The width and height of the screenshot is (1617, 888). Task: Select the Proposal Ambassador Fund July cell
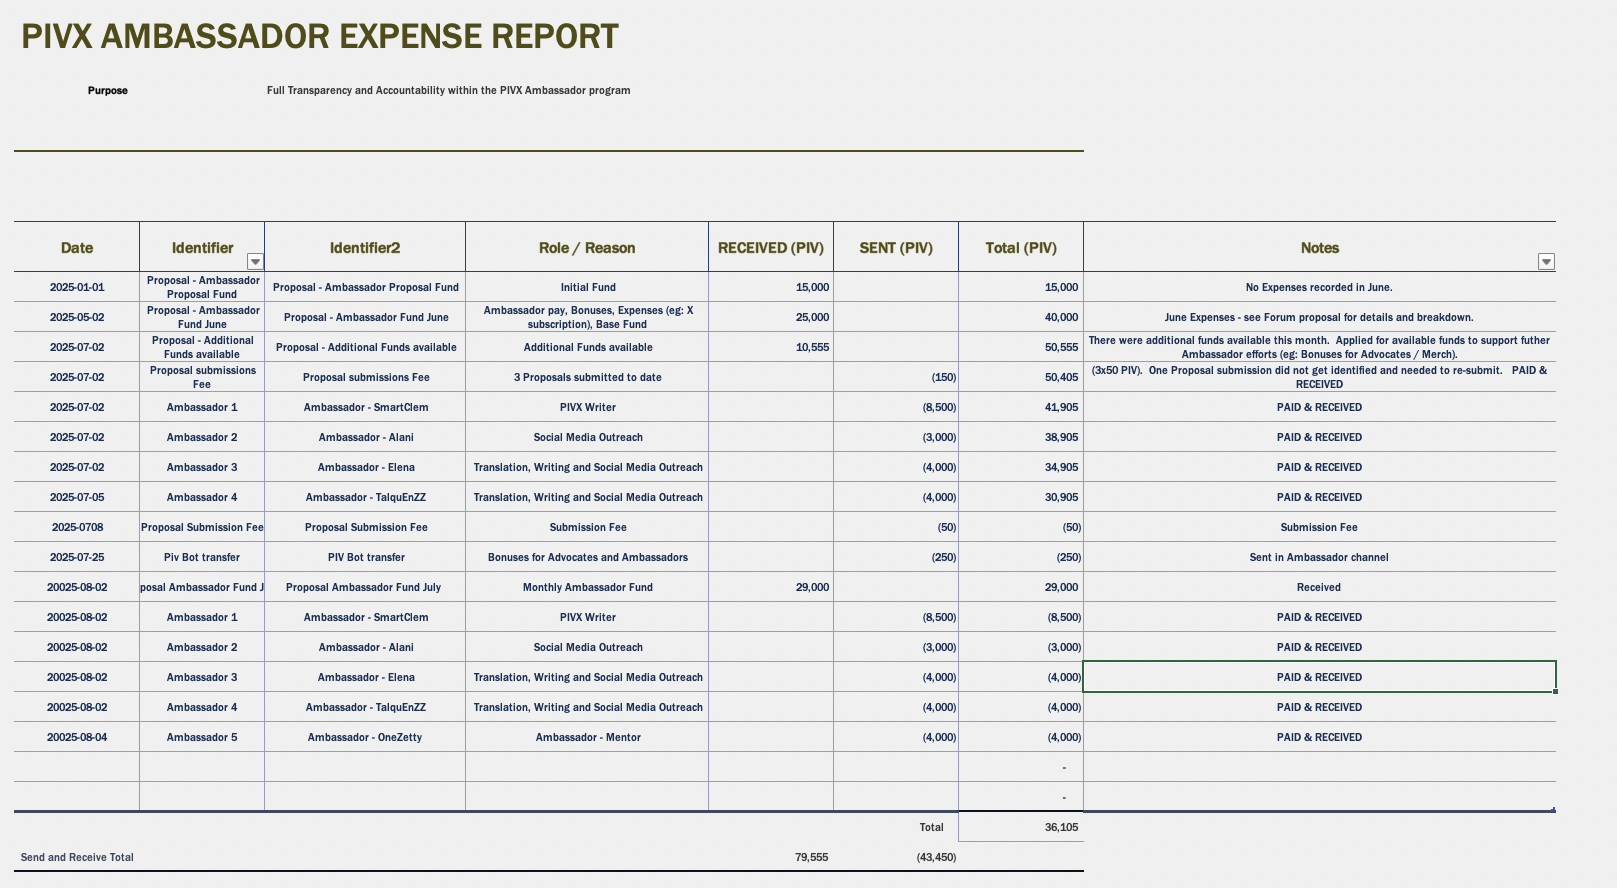[x=365, y=587]
